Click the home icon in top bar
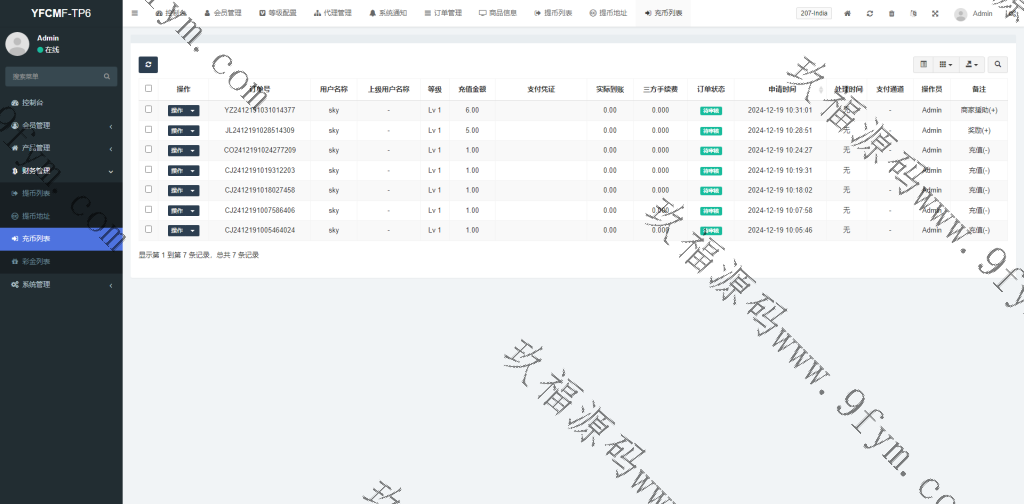1024x504 pixels. [848, 14]
